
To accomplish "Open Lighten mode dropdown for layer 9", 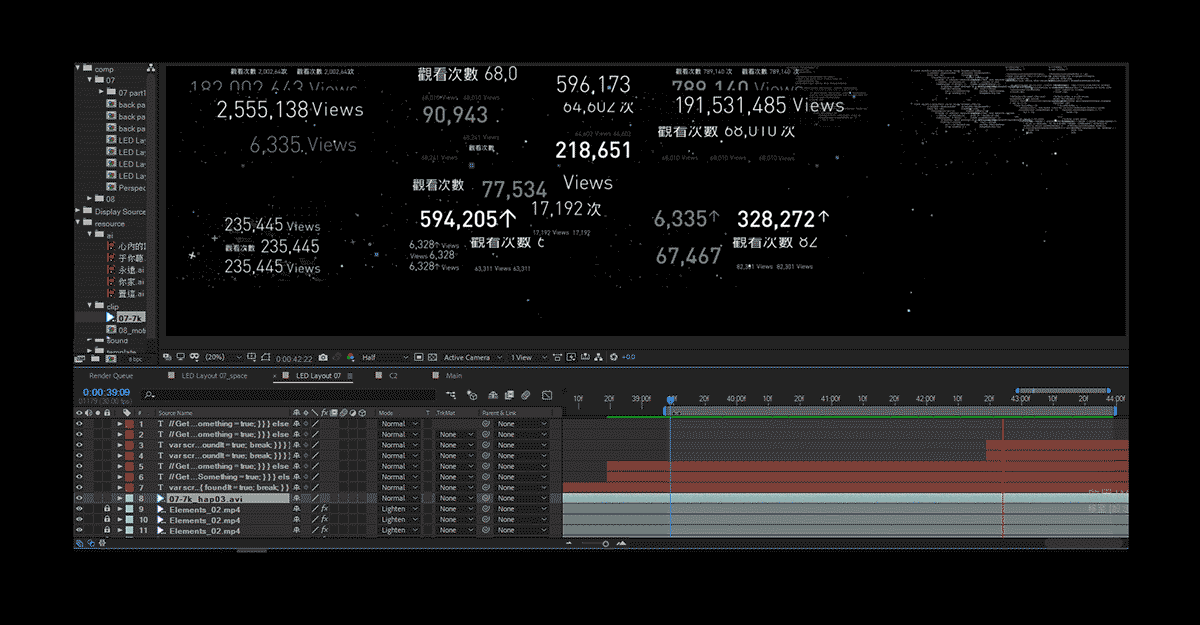I will coord(399,509).
